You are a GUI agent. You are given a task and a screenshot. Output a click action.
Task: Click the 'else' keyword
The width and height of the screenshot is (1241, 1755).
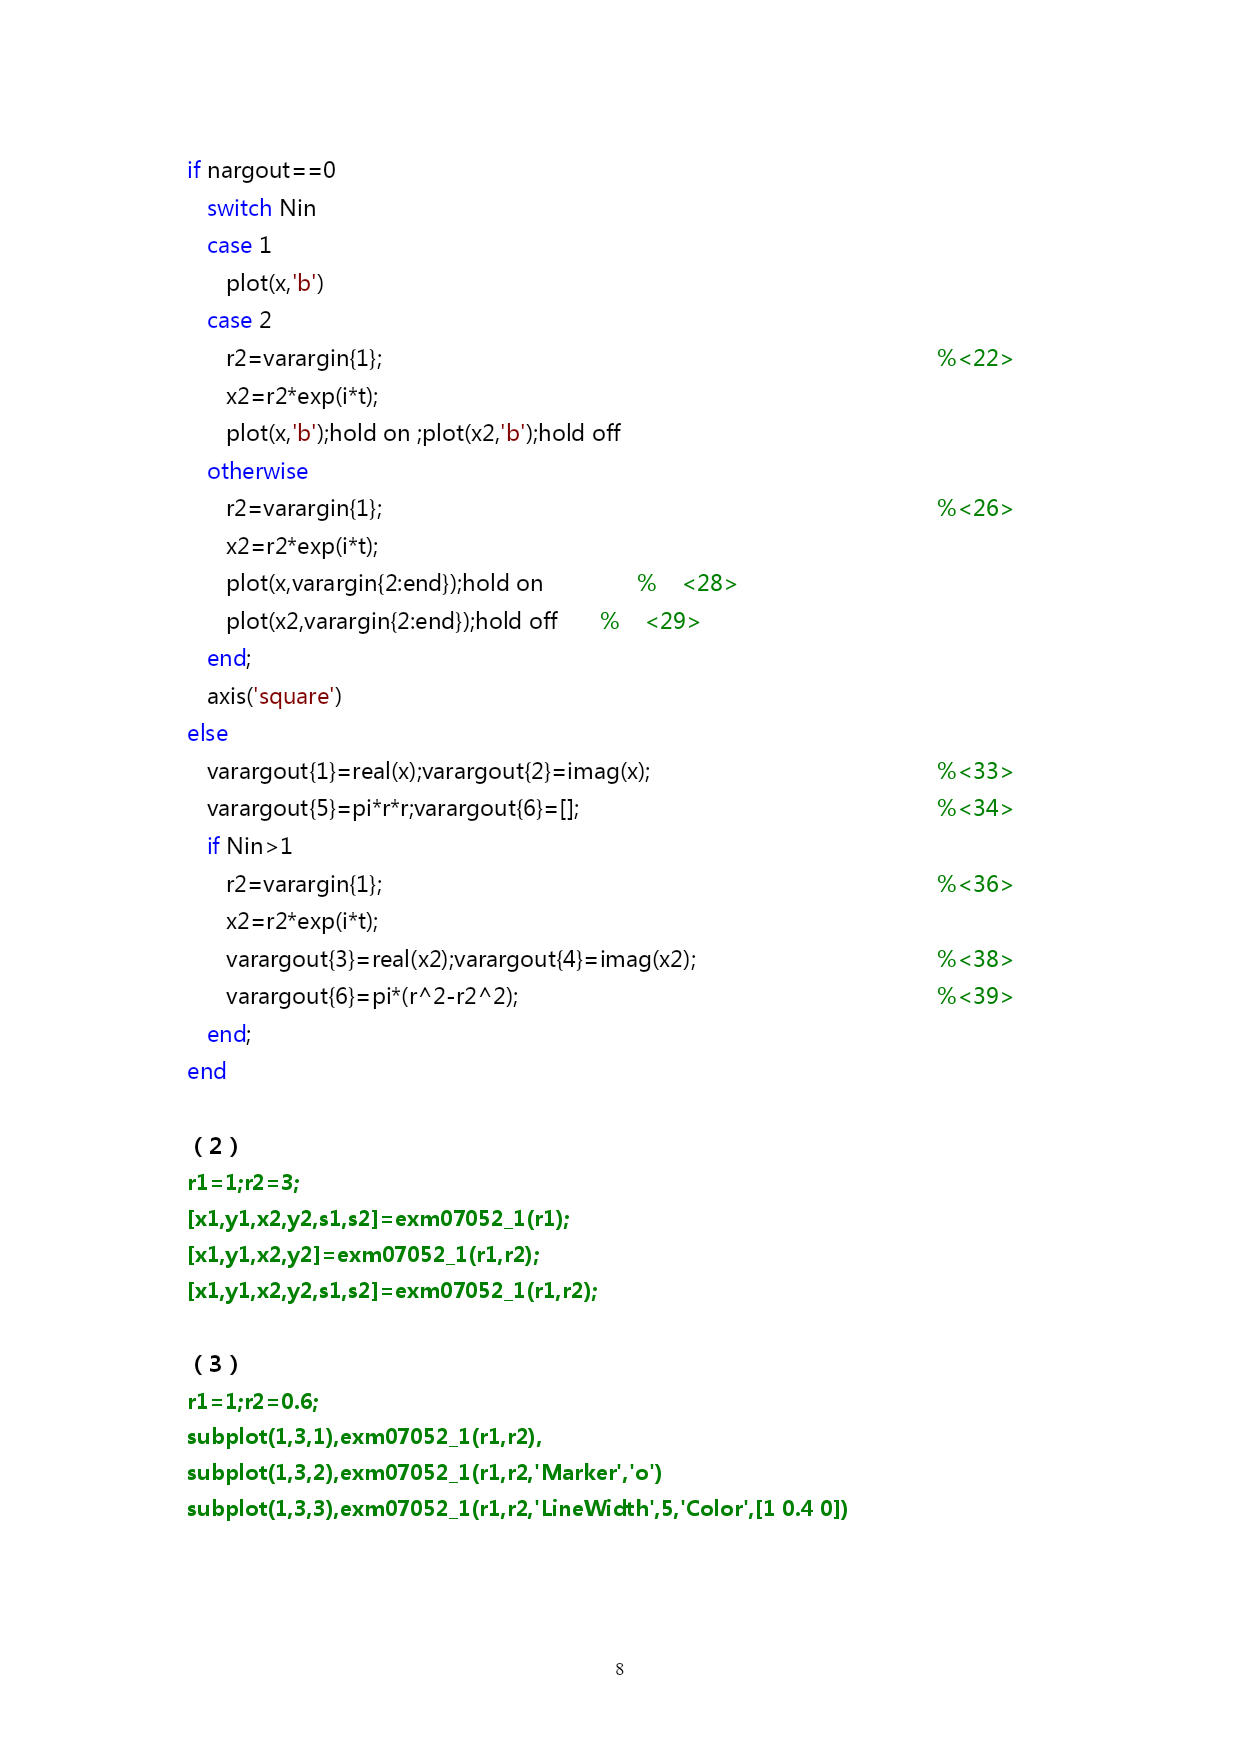[207, 734]
